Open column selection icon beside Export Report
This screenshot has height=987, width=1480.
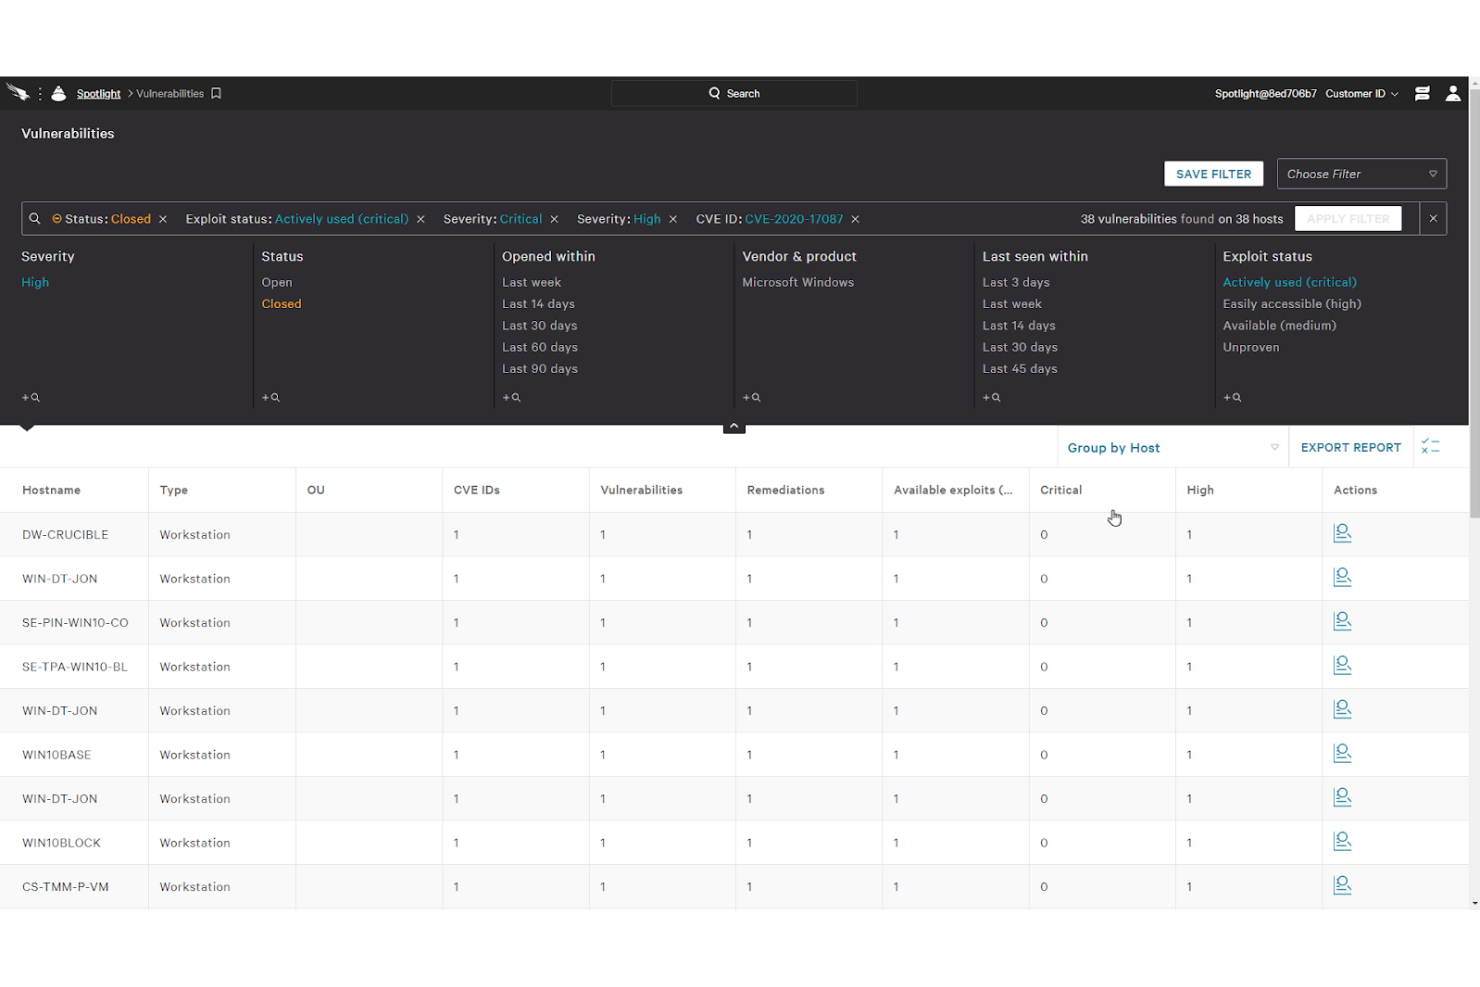point(1430,446)
